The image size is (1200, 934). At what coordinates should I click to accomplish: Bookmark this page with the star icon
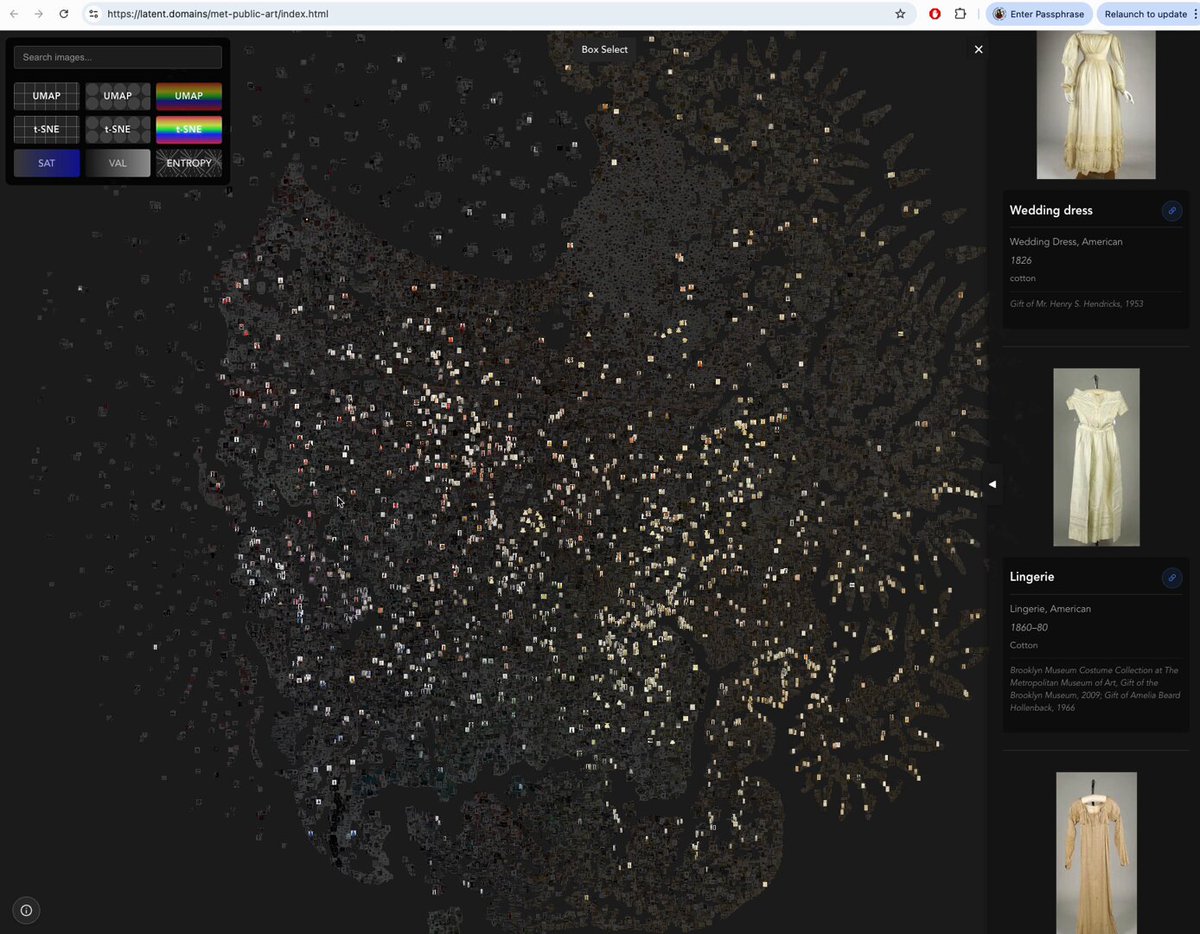[900, 14]
